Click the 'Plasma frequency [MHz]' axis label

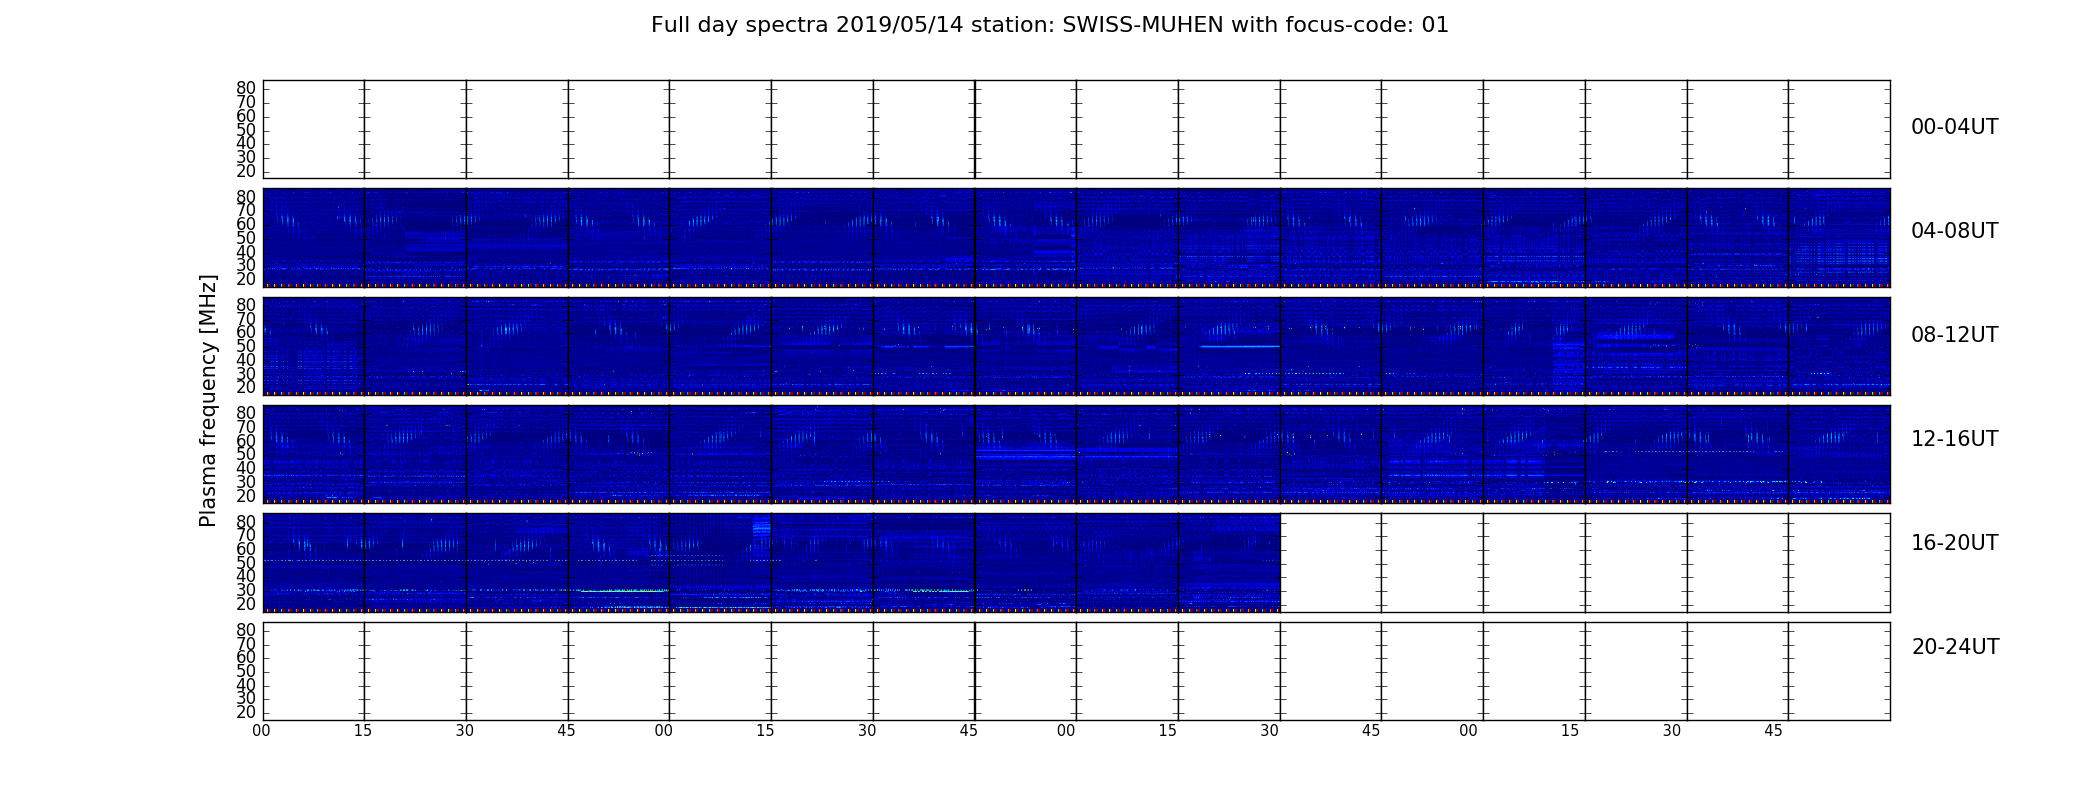tap(208, 400)
